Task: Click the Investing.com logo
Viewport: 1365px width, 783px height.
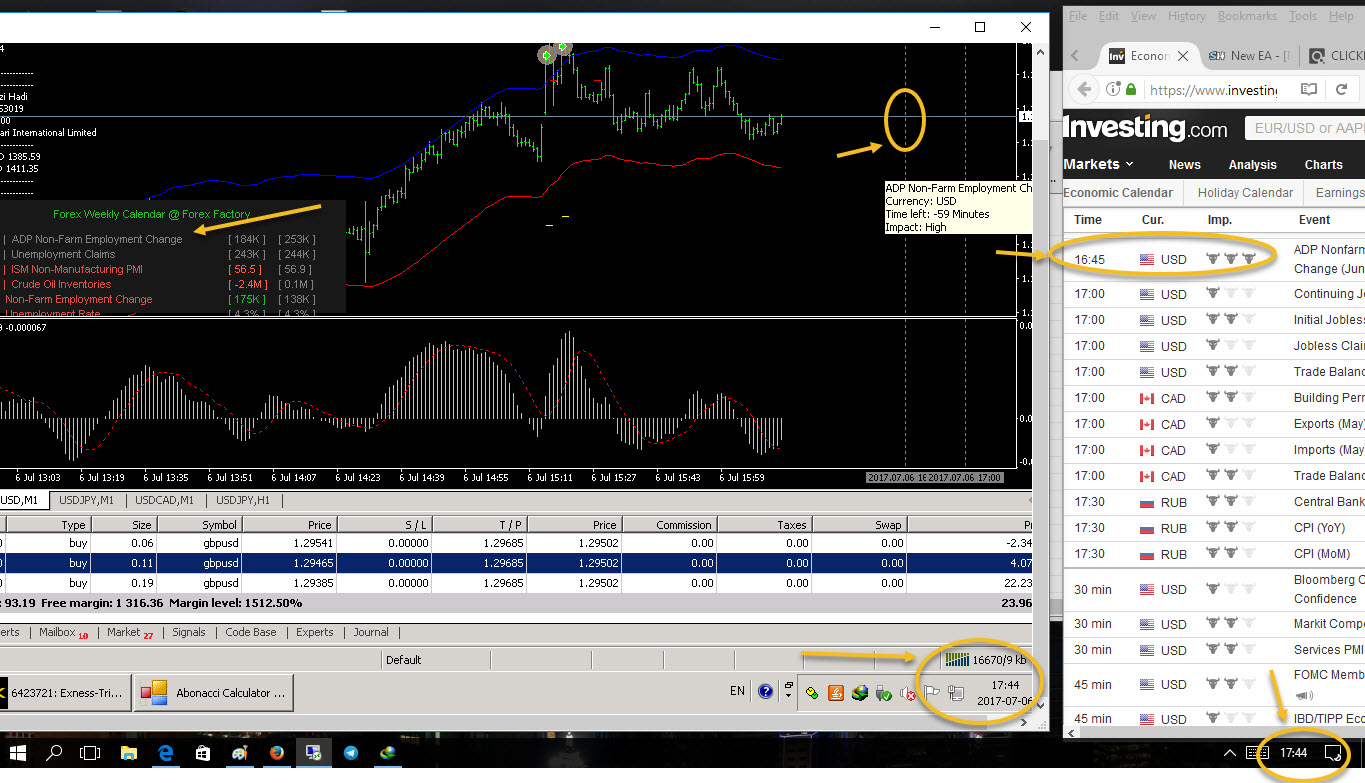Action: tap(1145, 128)
